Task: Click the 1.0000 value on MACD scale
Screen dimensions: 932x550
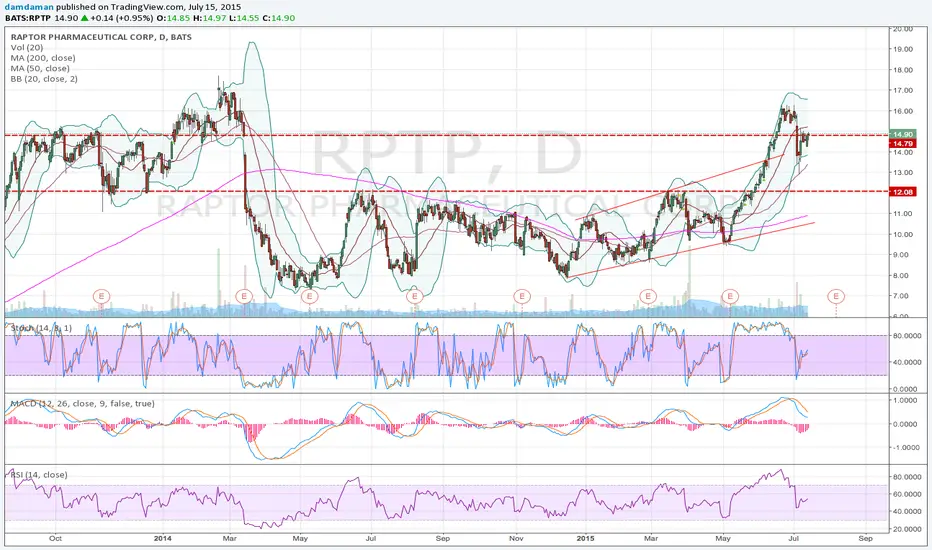Action: (906, 400)
